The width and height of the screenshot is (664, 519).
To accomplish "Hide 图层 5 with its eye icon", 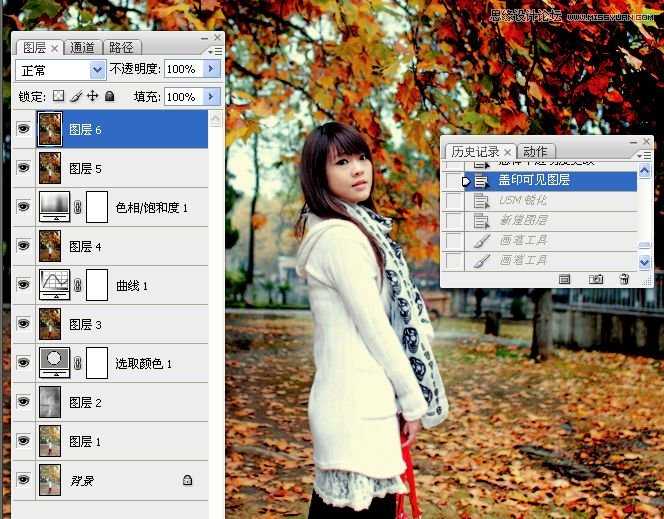I will [x=24, y=167].
